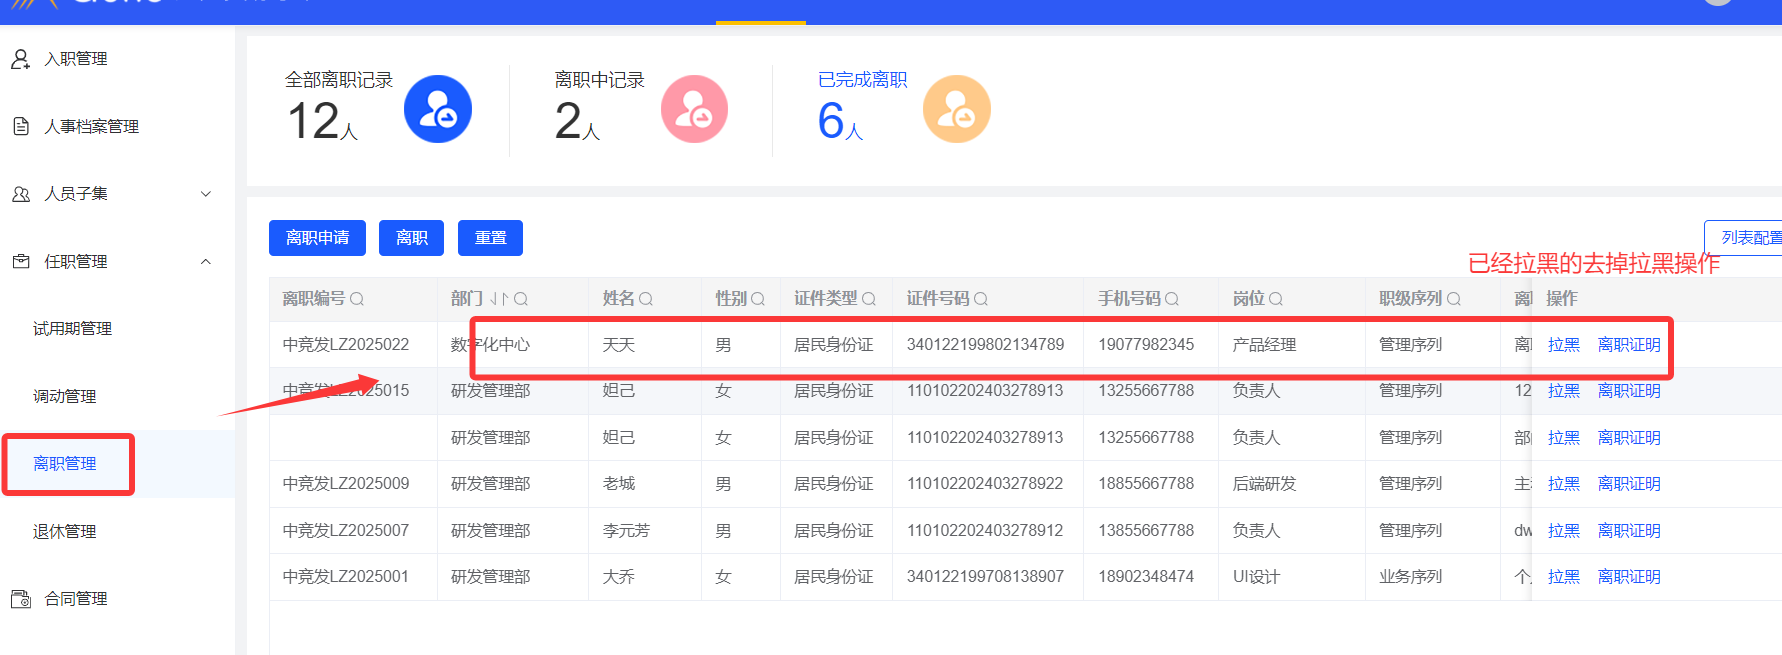Screen dimensions: 1782x655
Task: Select the 已完成离职 statistics filter
Action: [862, 80]
